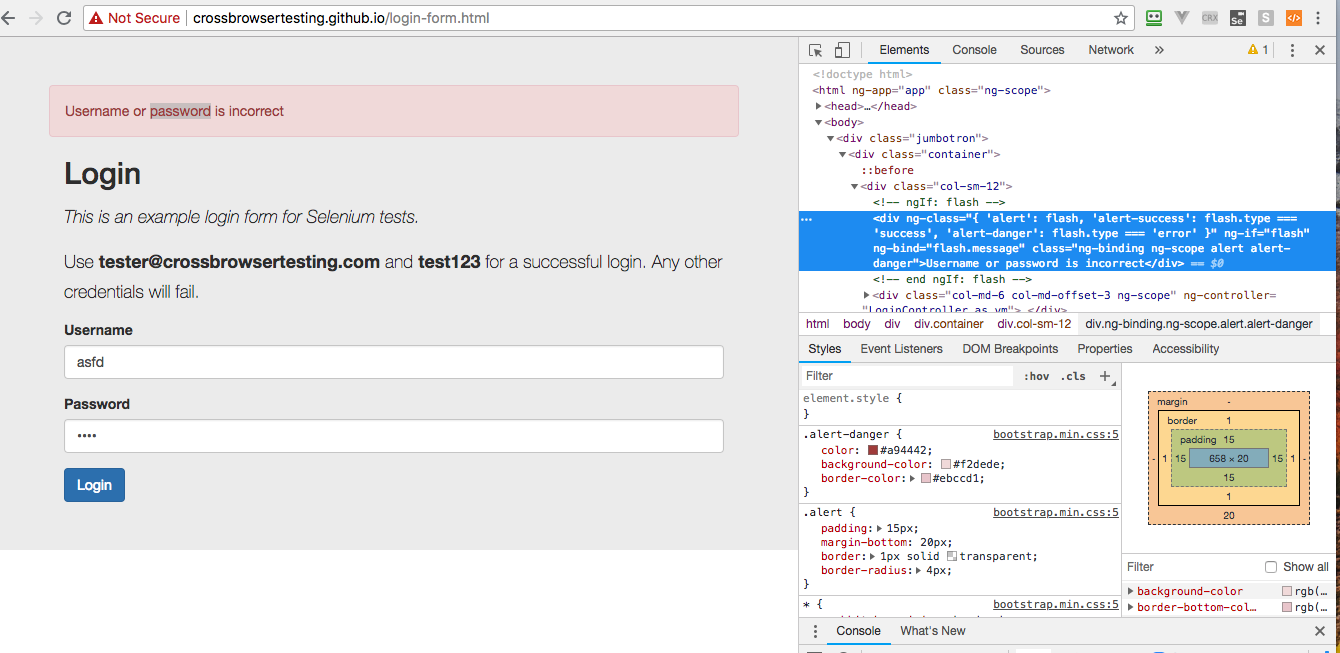Click the Styles pane Filter field
1340x653 pixels.
(908, 376)
